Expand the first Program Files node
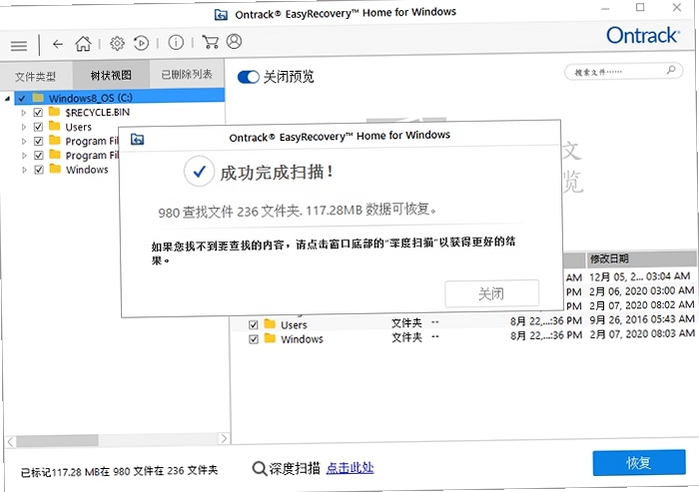Image resolution: width=699 pixels, height=492 pixels. [x=24, y=141]
